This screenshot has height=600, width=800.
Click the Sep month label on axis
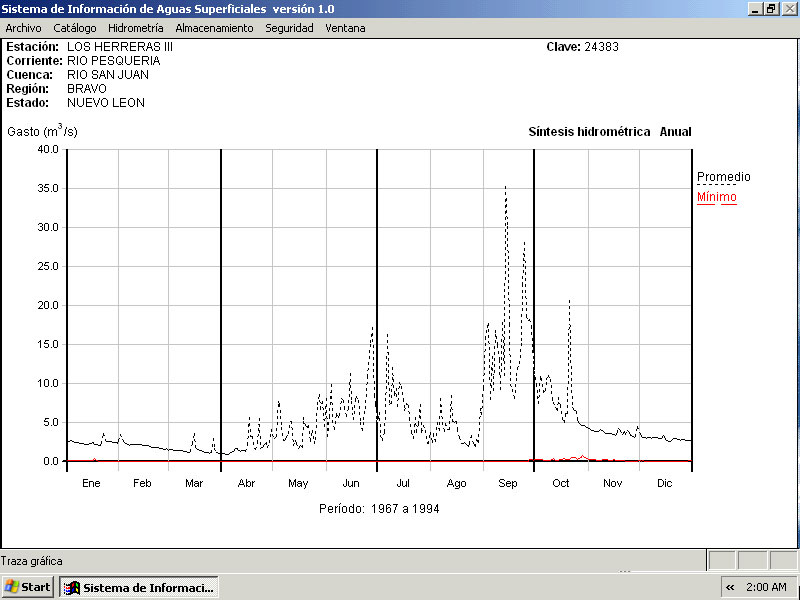click(x=508, y=484)
